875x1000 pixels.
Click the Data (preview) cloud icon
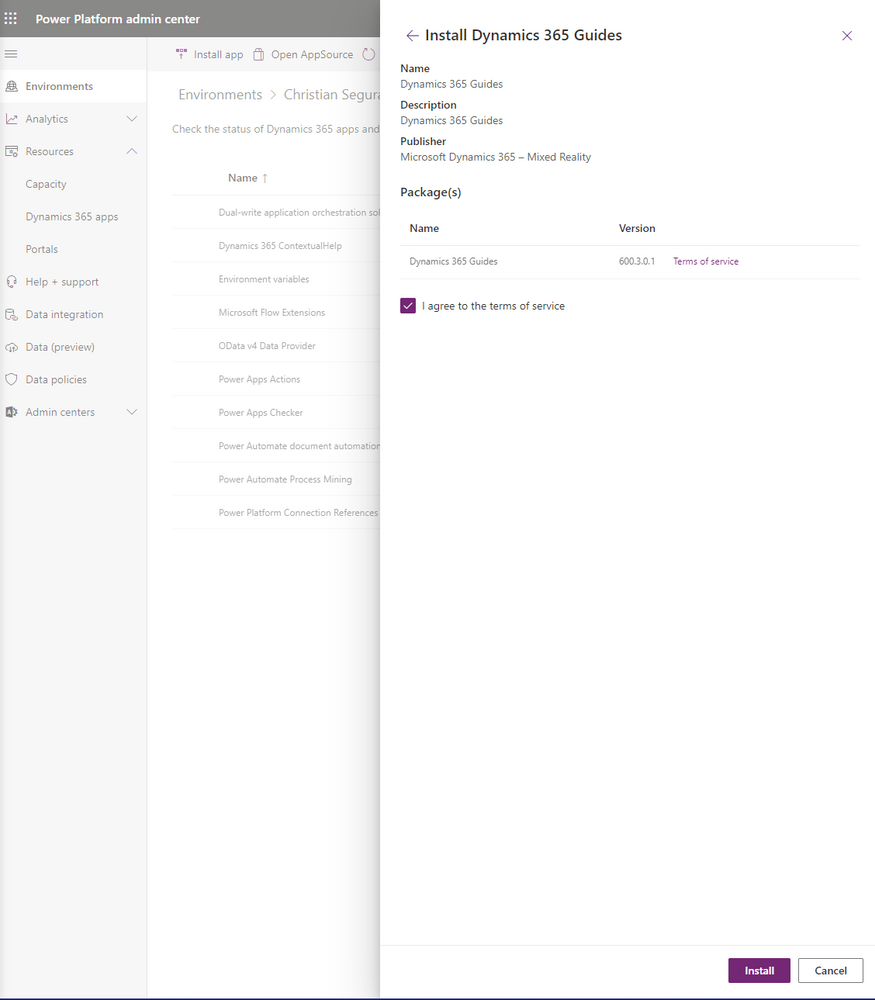[11, 347]
